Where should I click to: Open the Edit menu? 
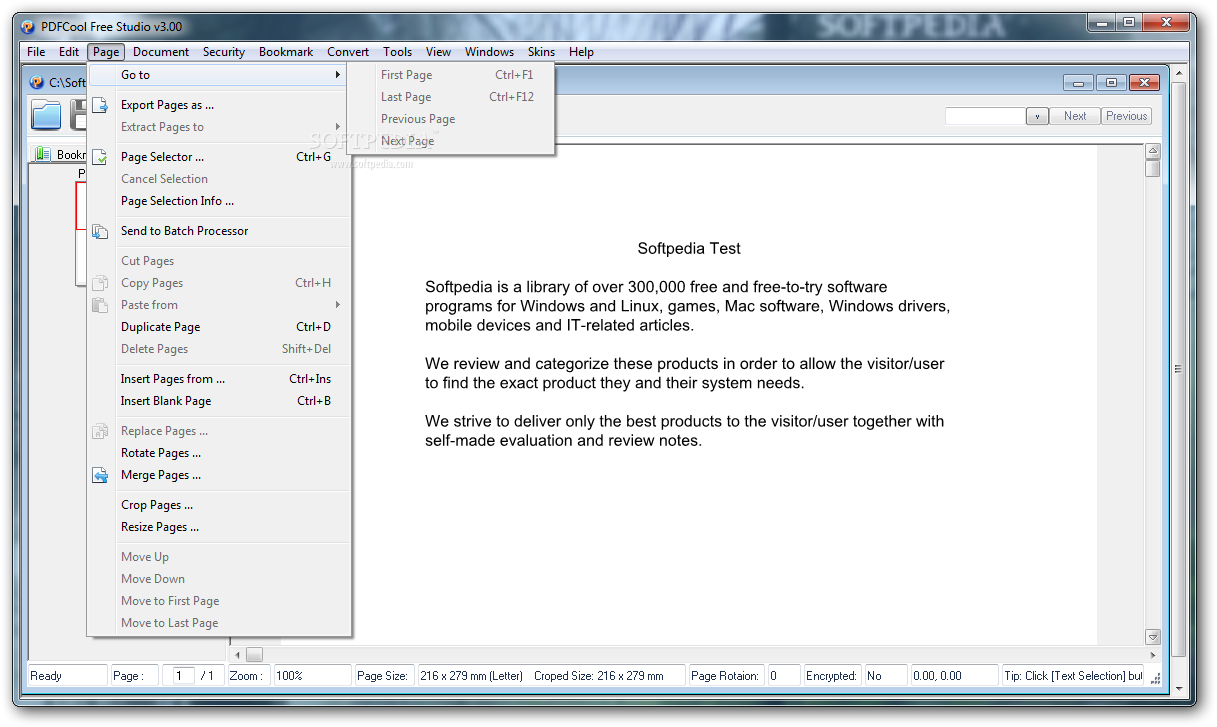click(x=69, y=51)
